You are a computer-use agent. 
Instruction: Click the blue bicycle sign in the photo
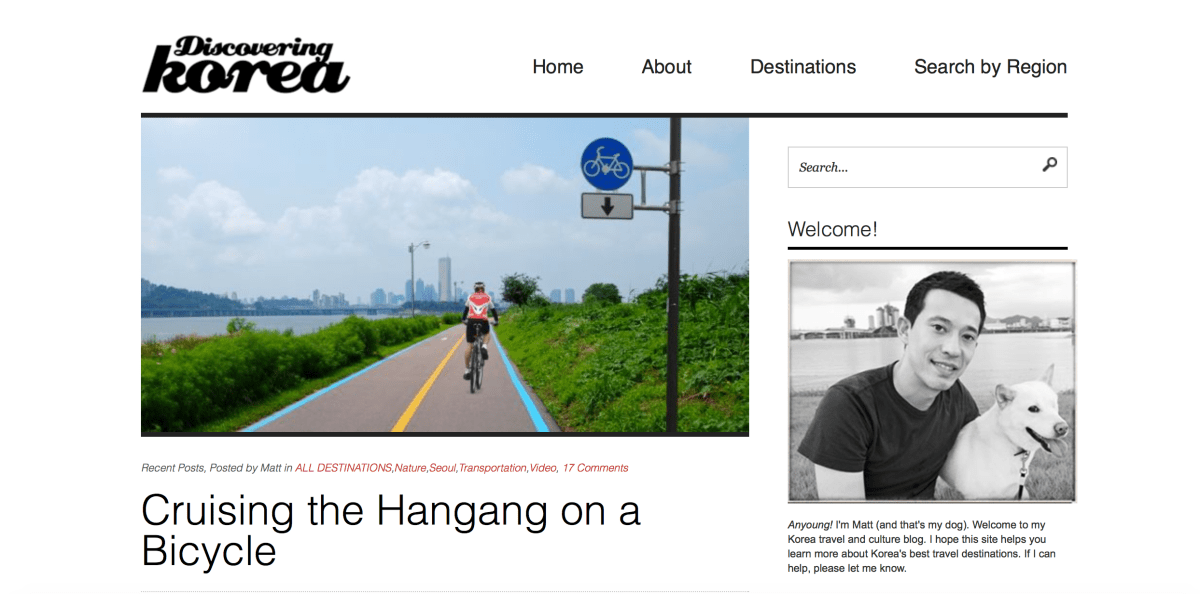click(607, 164)
